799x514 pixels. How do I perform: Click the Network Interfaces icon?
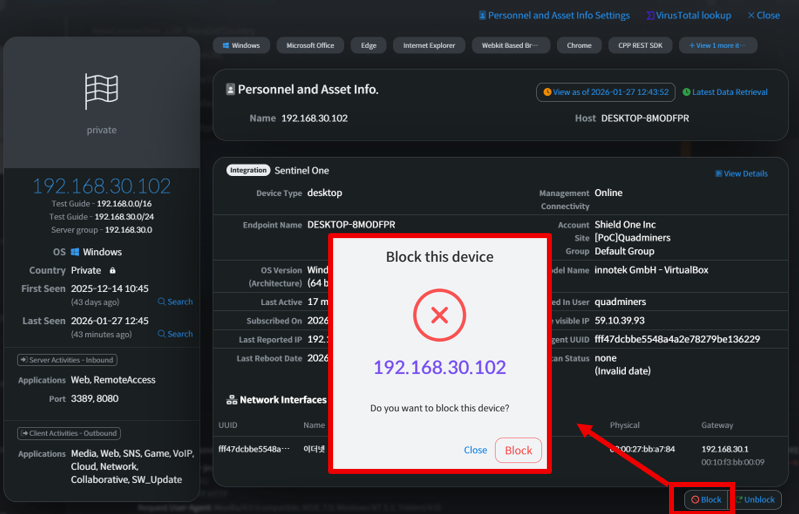pos(231,400)
